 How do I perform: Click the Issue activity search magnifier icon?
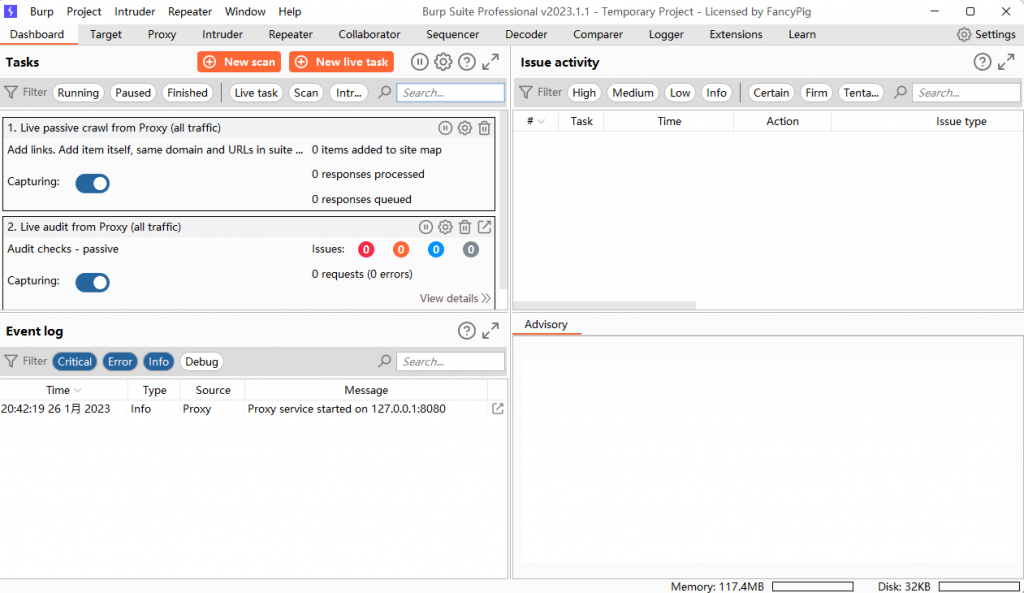[x=900, y=93]
